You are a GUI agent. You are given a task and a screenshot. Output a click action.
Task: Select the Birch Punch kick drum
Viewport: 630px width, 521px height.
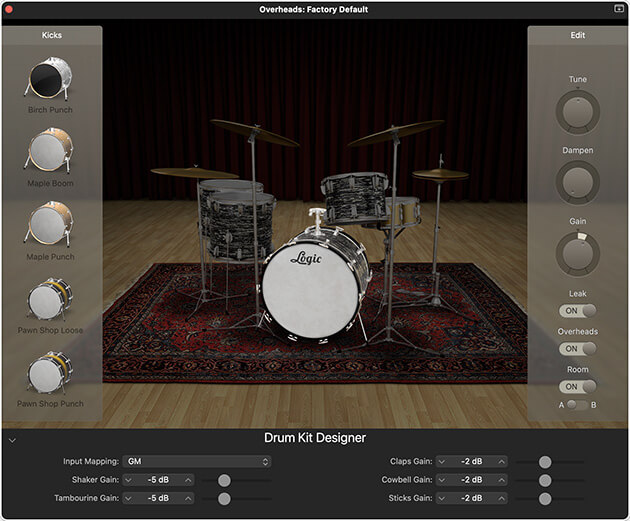coord(49,78)
